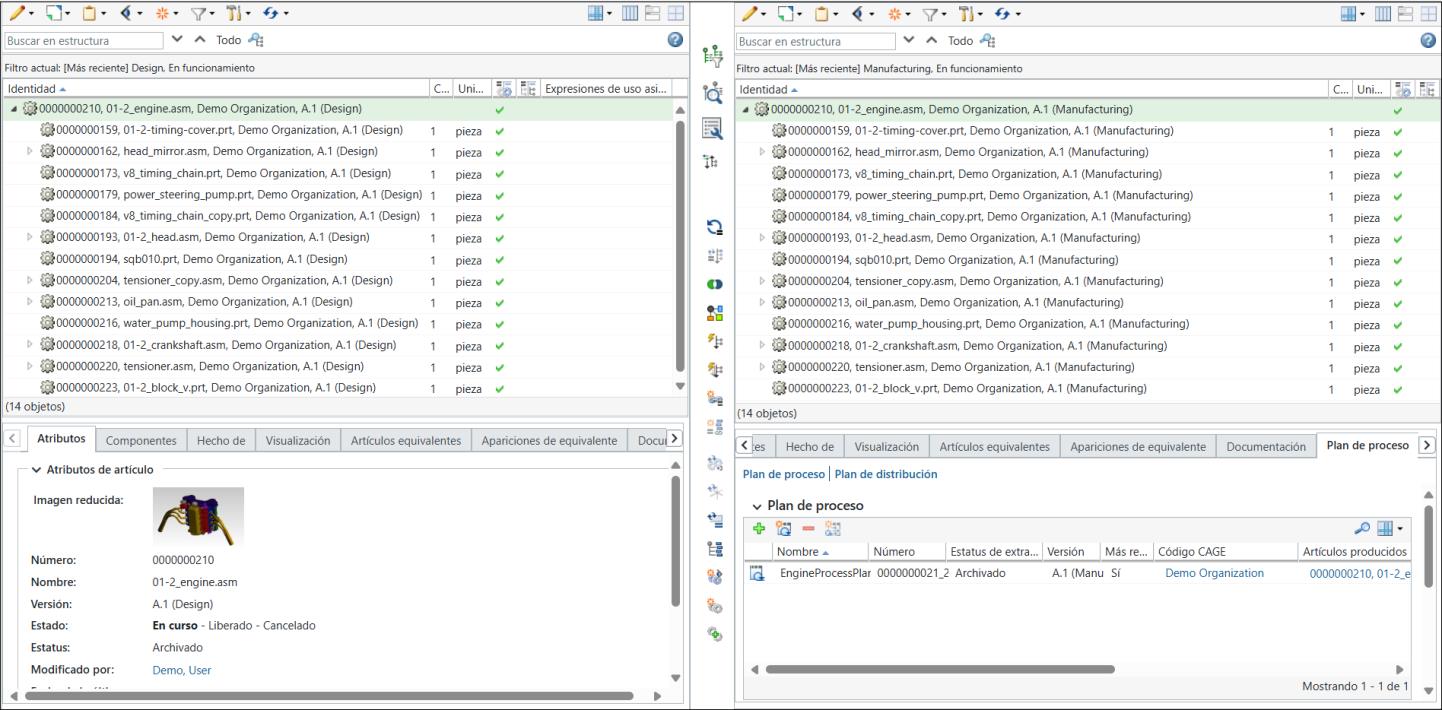
Task: Open the Documentación tab in Manufacturing pane
Action: [1266, 447]
